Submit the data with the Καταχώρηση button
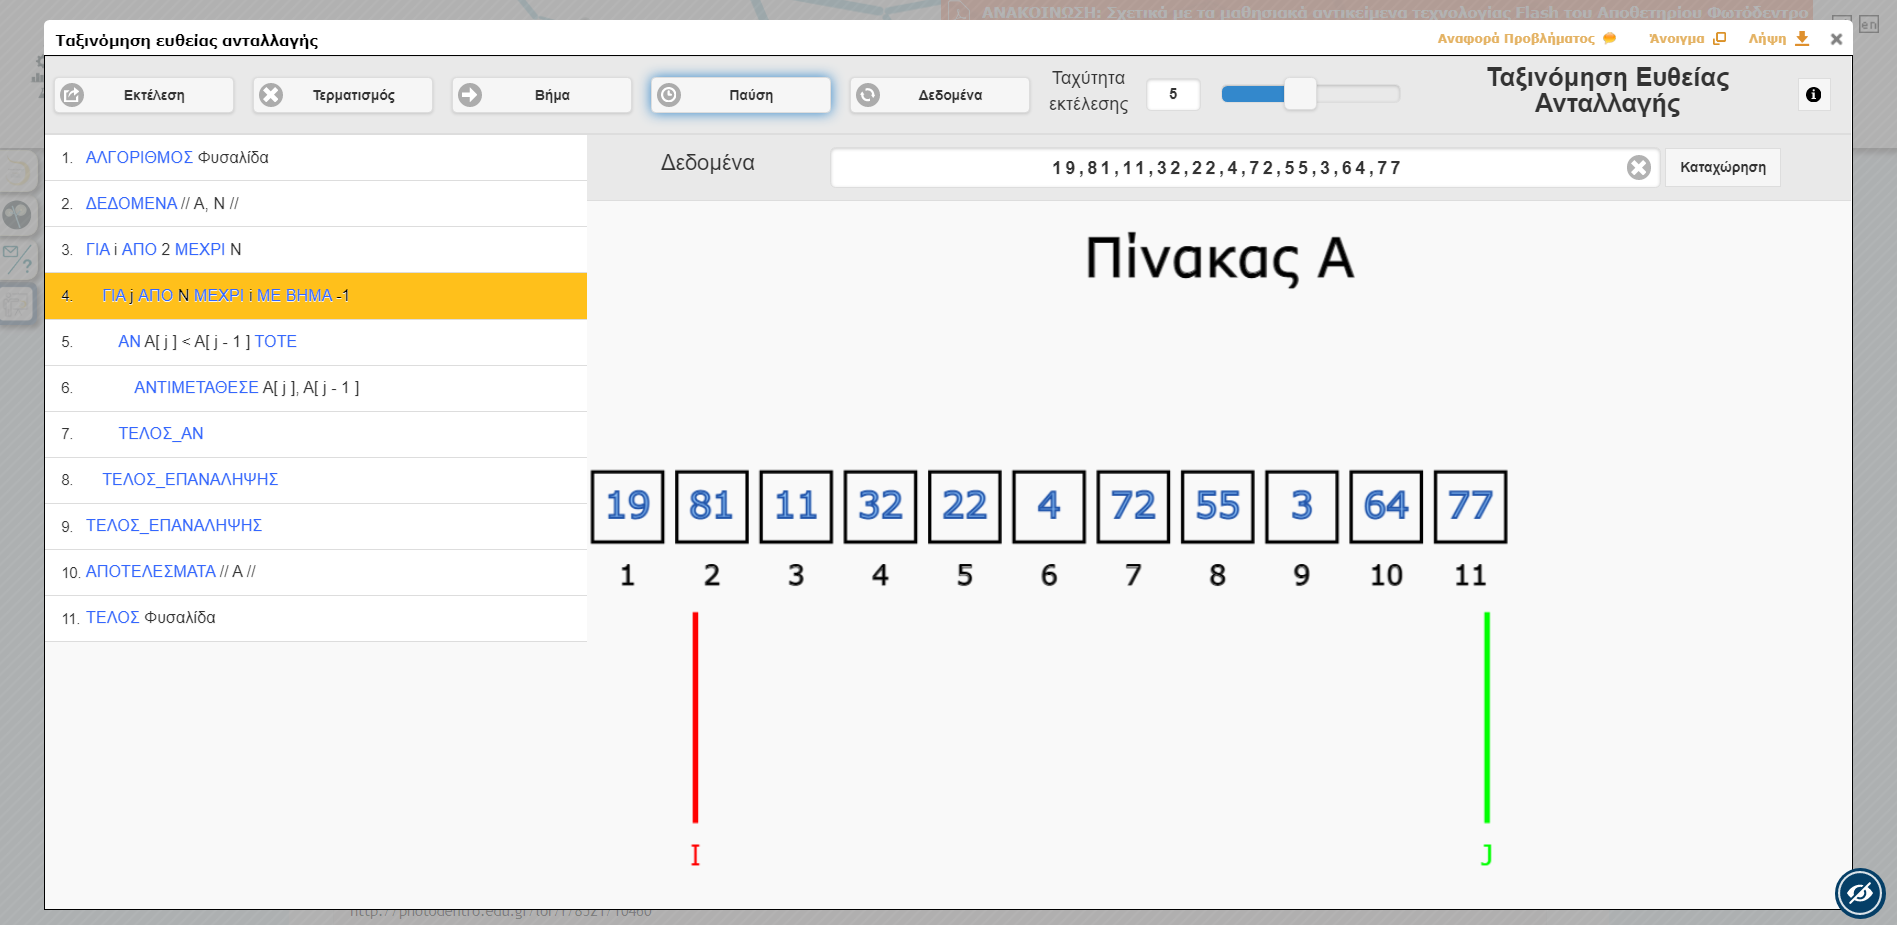 [1722, 168]
